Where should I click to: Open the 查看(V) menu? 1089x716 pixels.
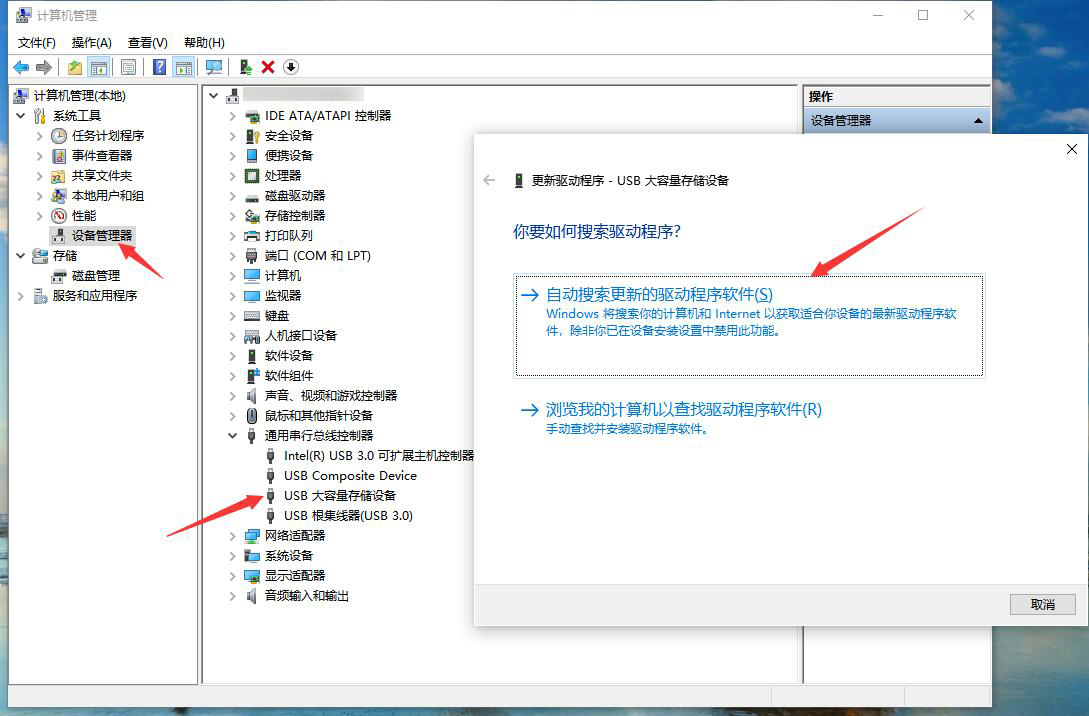(x=148, y=42)
